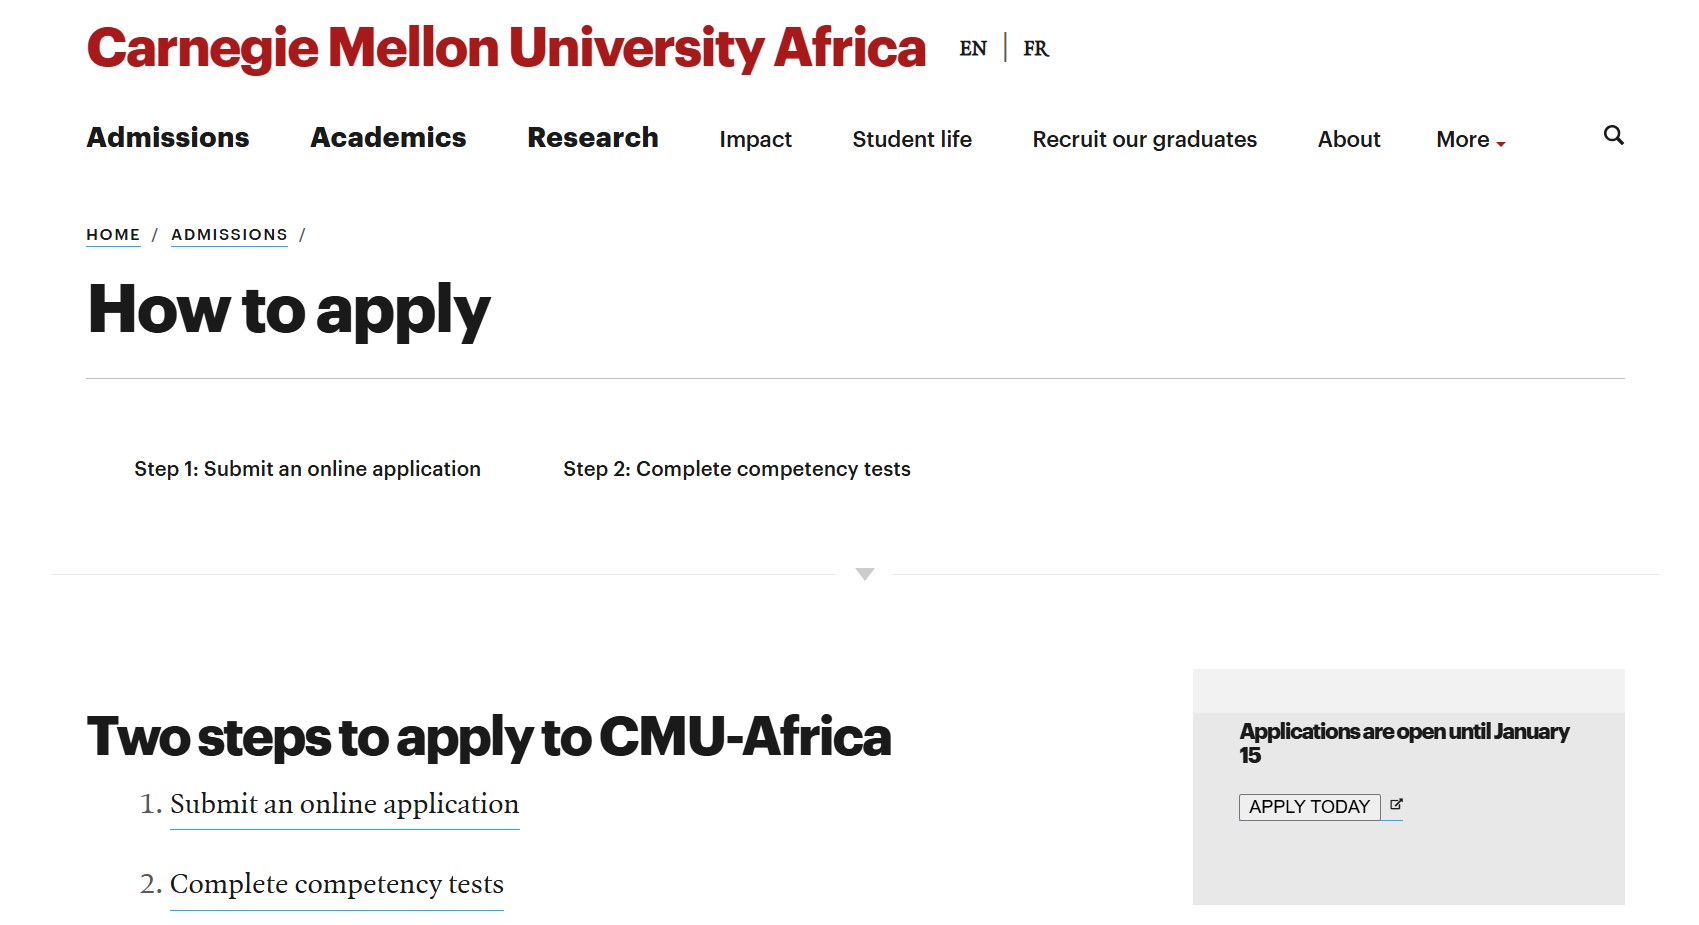
Task: Expand the More navigation dropdown
Action: 1463,140
